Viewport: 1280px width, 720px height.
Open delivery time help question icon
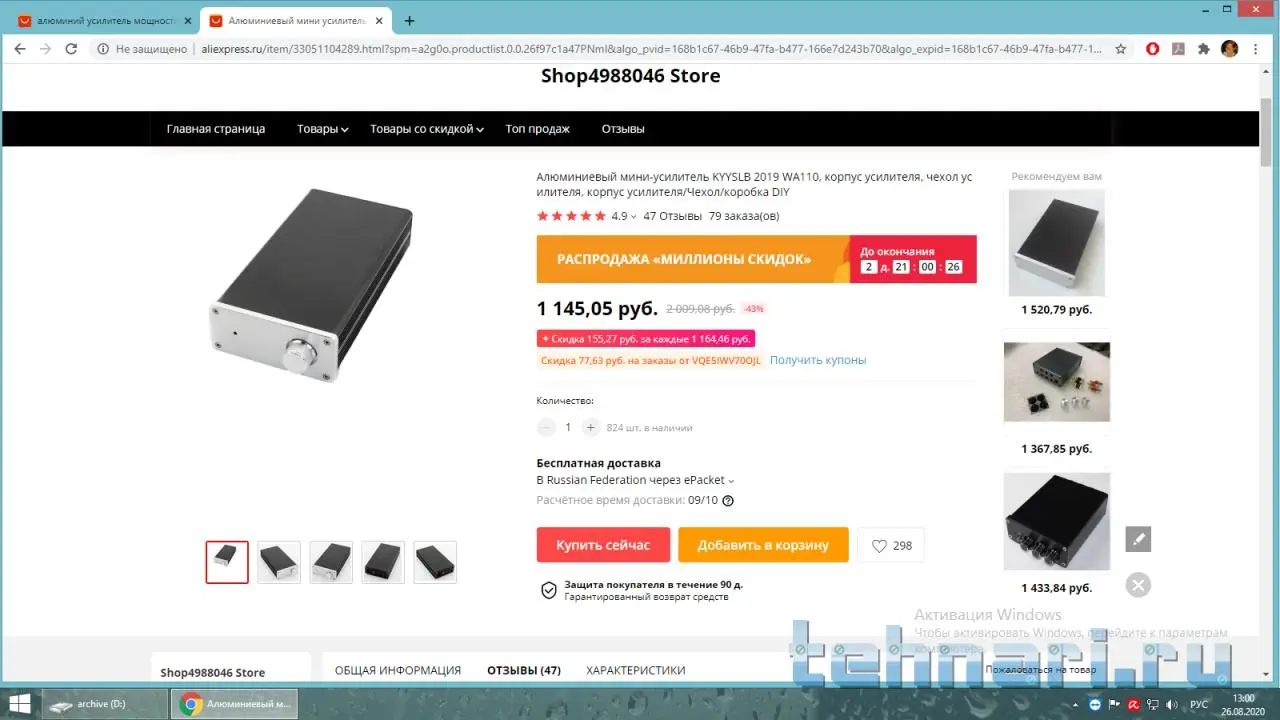[x=728, y=500]
